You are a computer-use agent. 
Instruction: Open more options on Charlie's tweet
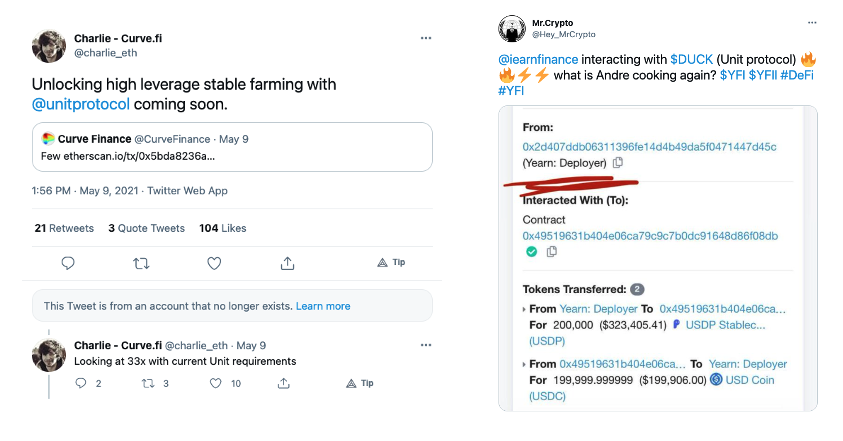click(x=426, y=38)
